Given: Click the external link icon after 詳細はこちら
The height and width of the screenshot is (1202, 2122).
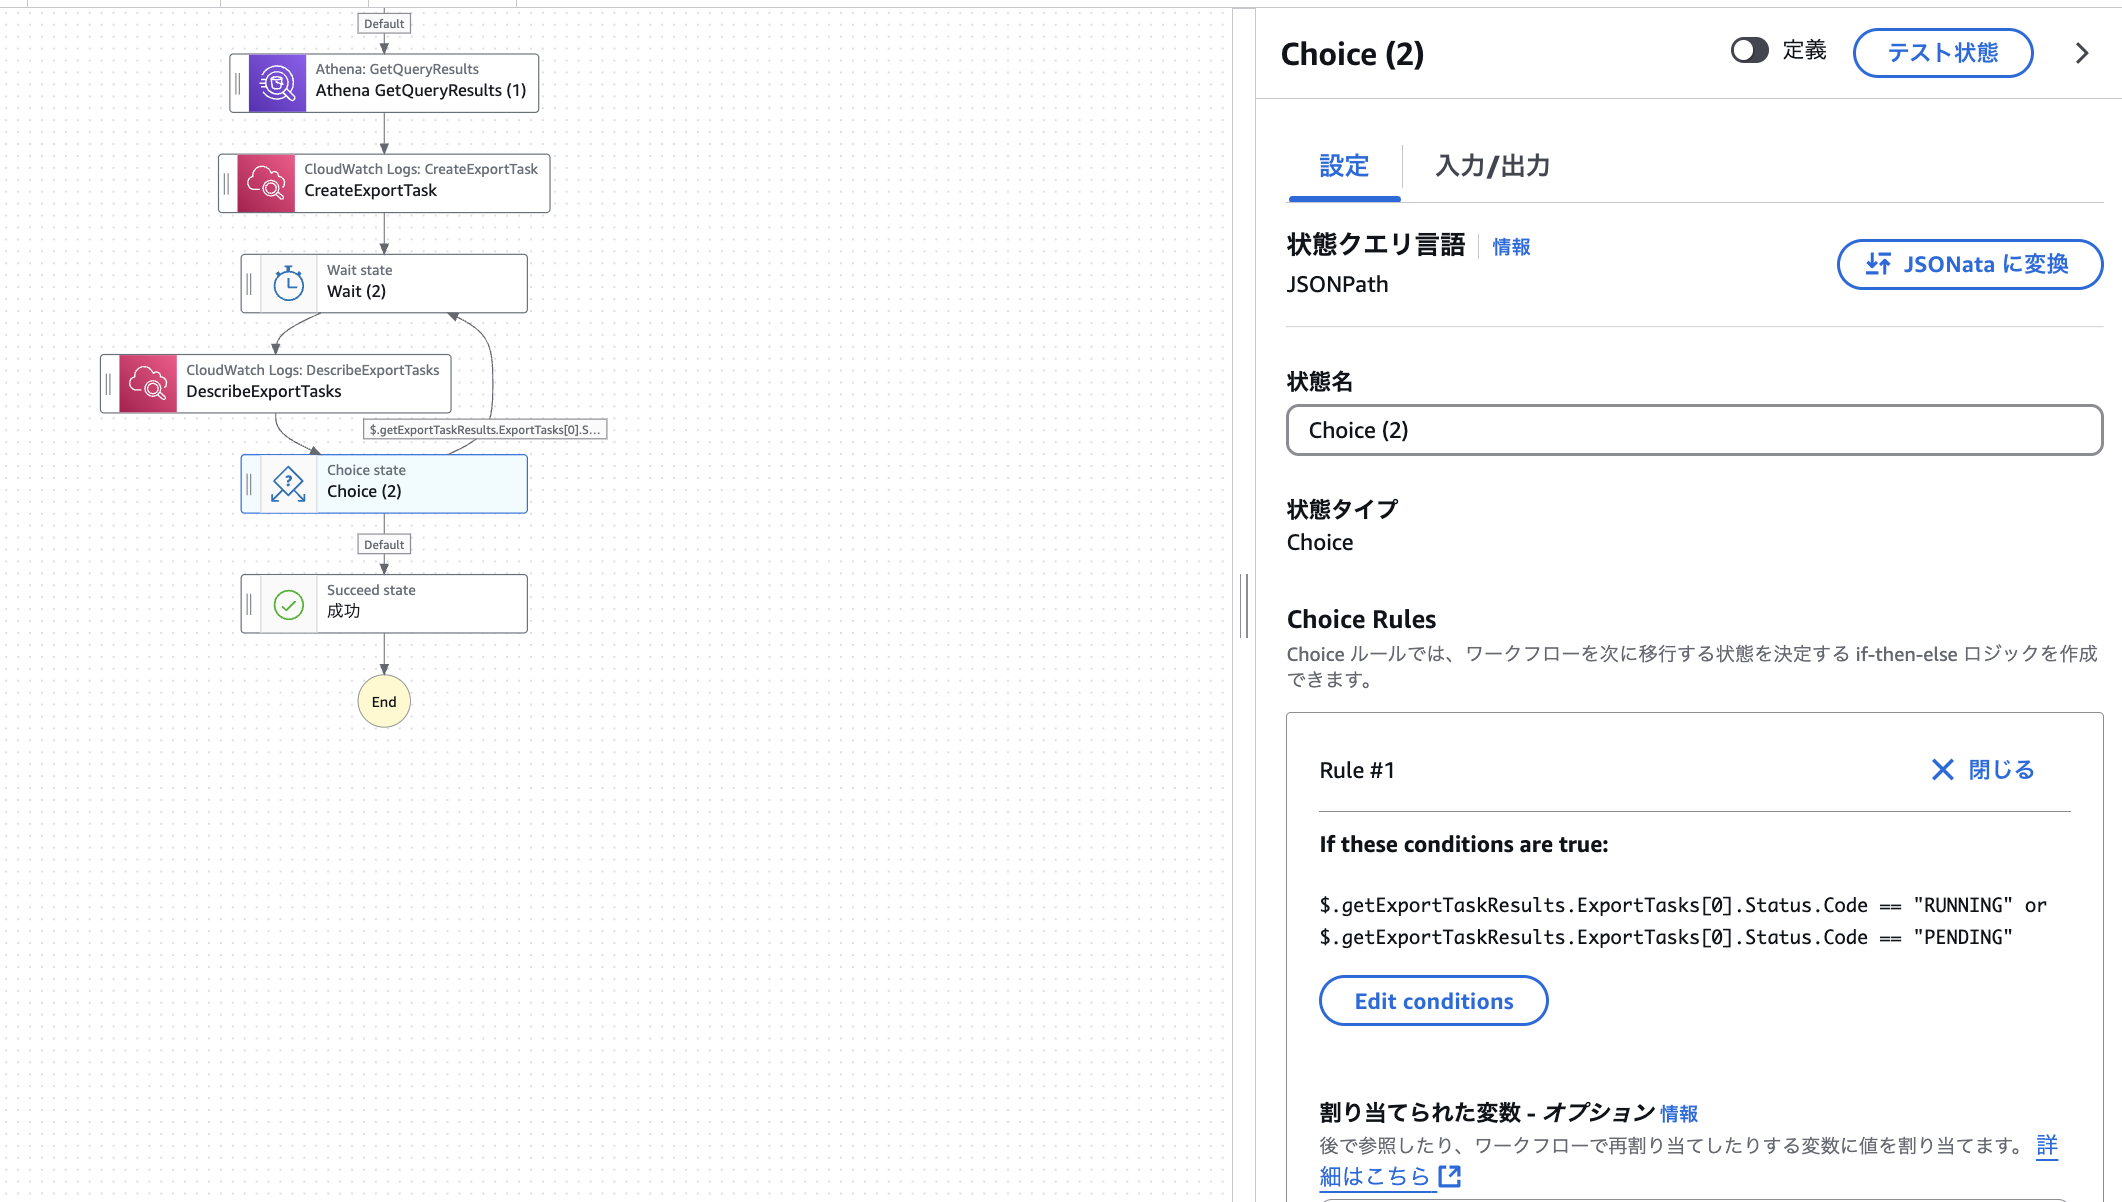Looking at the screenshot, I should click(1450, 1176).
